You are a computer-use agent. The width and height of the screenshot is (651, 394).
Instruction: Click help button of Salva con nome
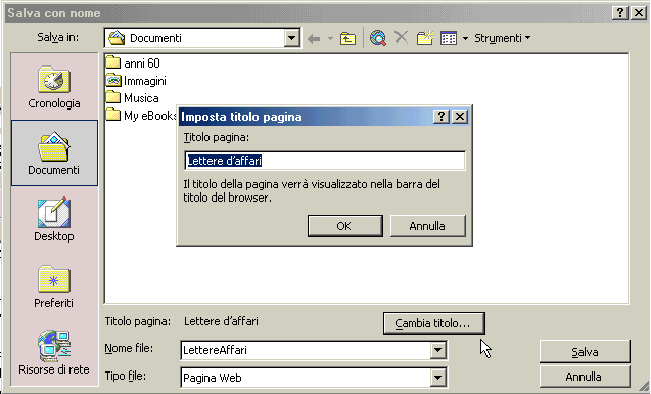pos(619,13)
